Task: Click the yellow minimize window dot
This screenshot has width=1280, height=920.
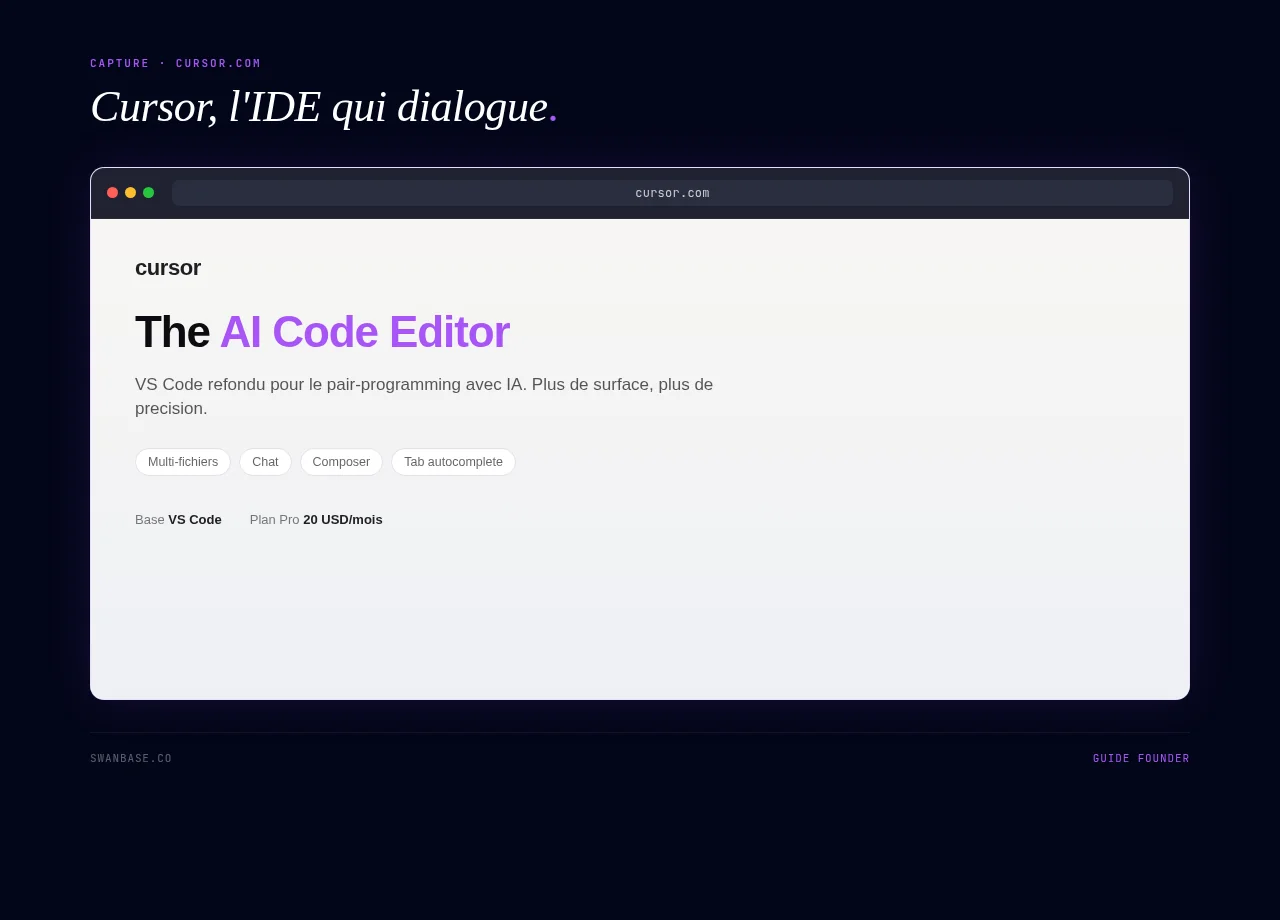Action: pos(131,193)
